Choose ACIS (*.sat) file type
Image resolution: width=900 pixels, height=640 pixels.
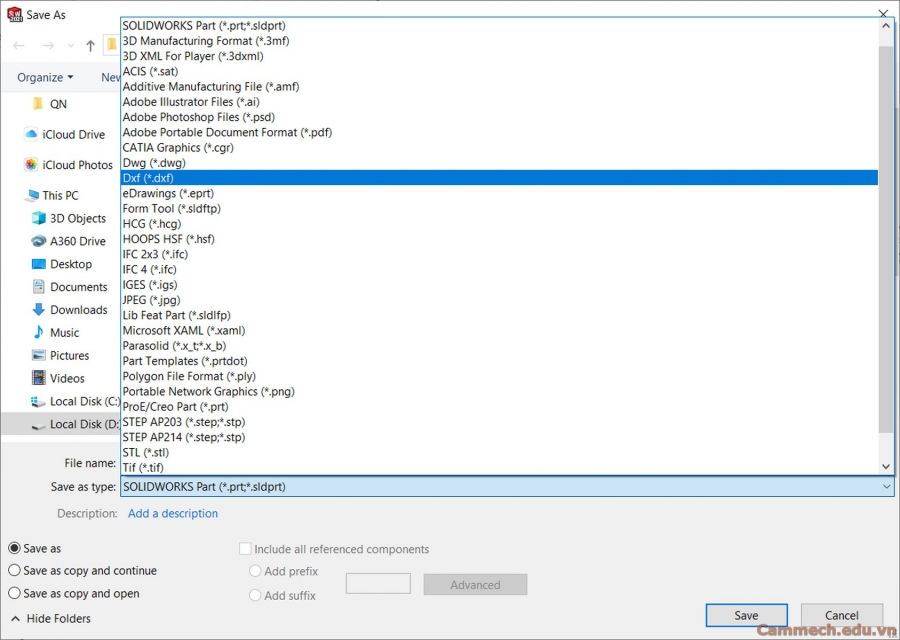[499, 71]
